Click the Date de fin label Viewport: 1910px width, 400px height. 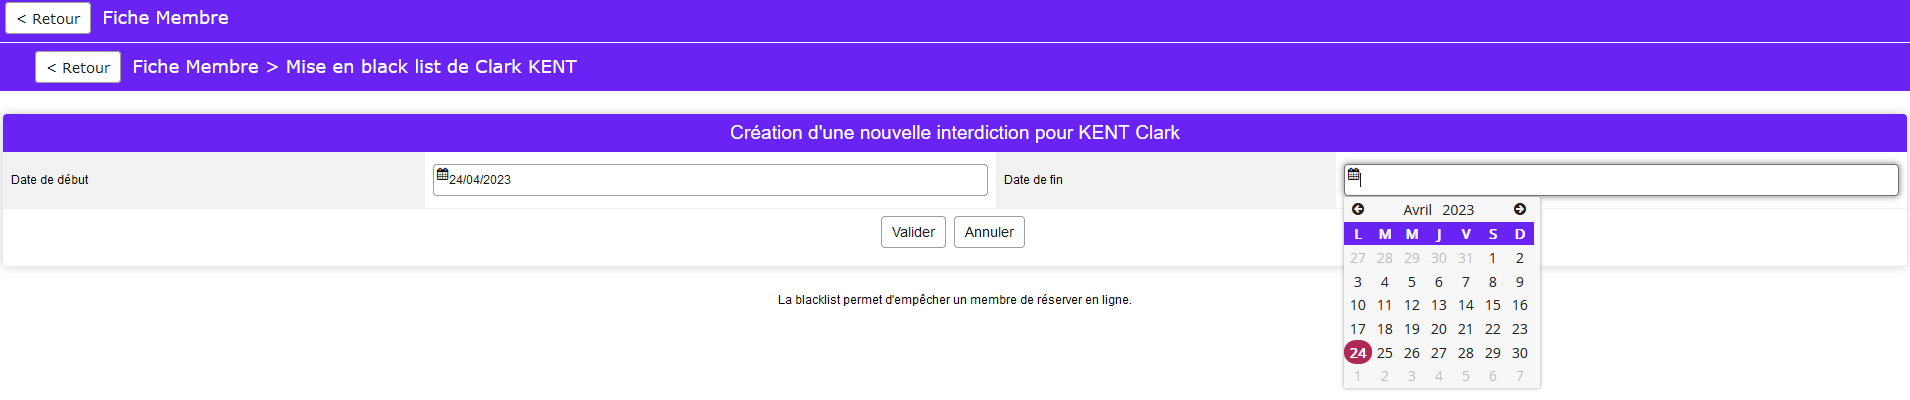pos(1033,180)
